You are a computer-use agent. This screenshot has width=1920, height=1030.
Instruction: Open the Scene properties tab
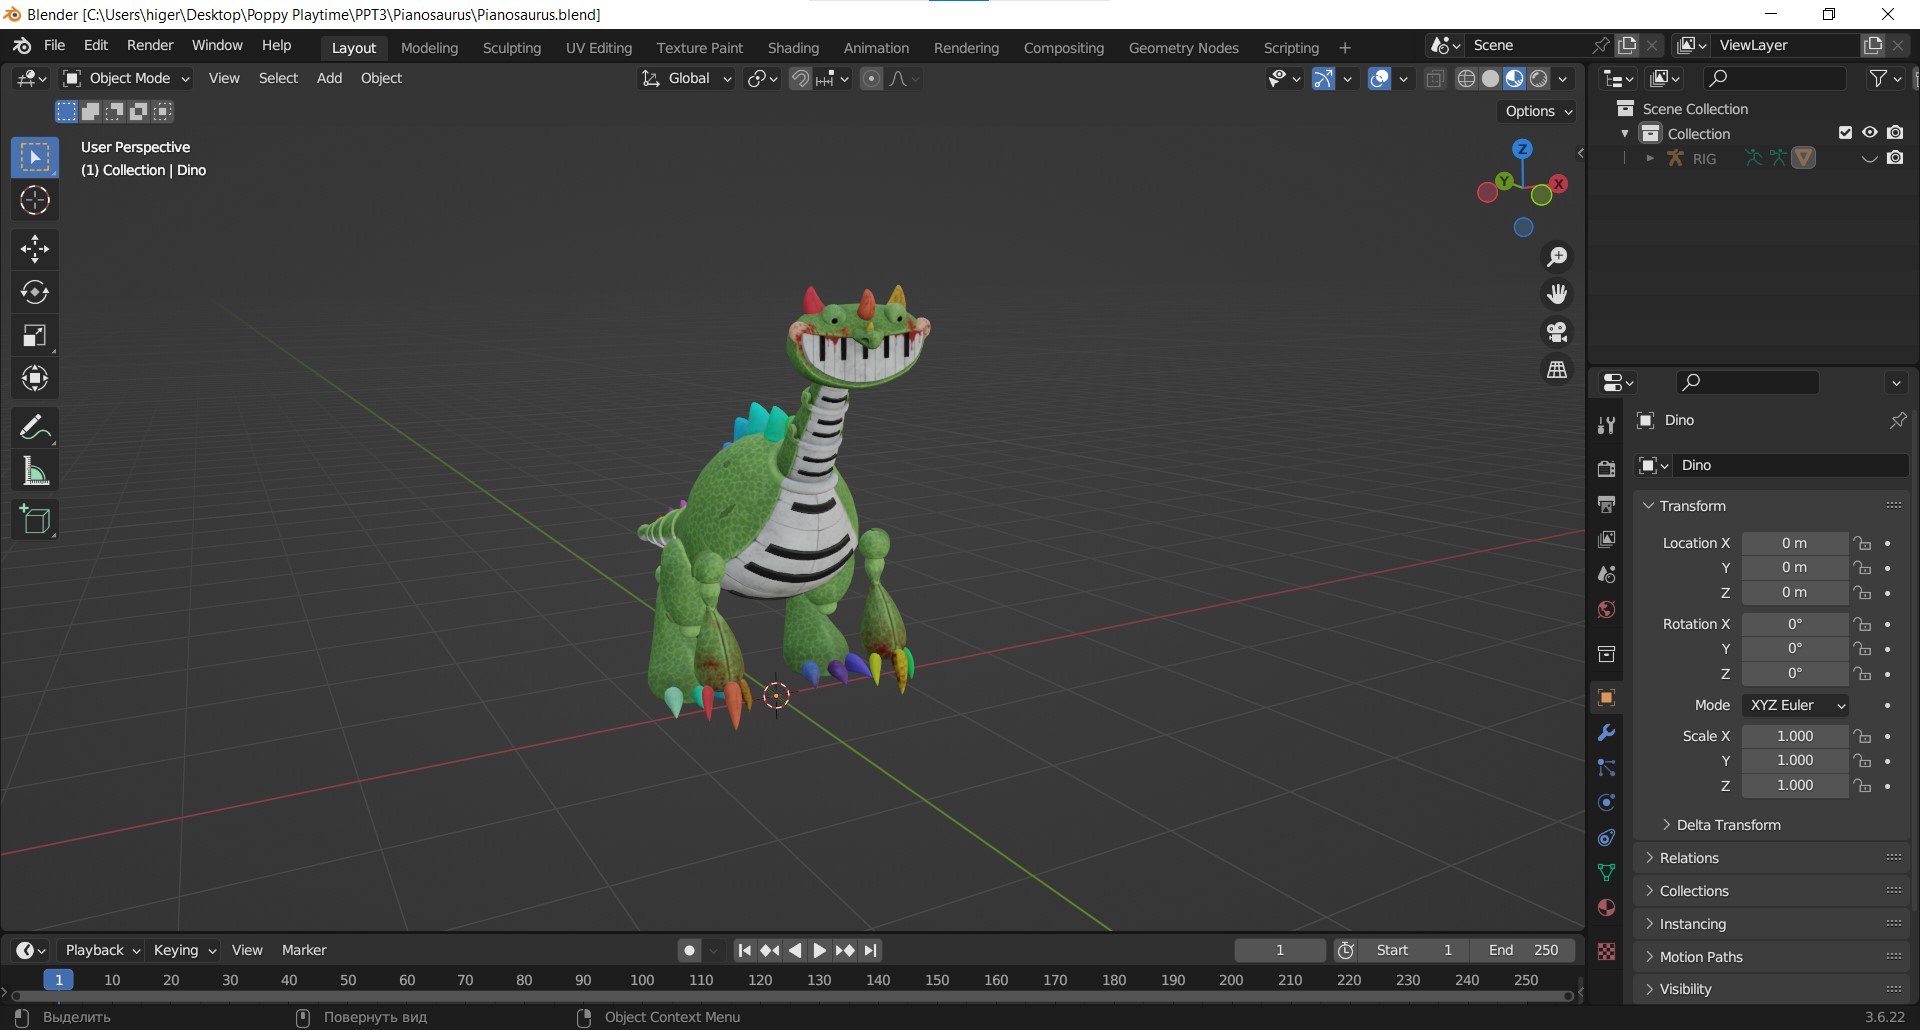coord(1606,575)
